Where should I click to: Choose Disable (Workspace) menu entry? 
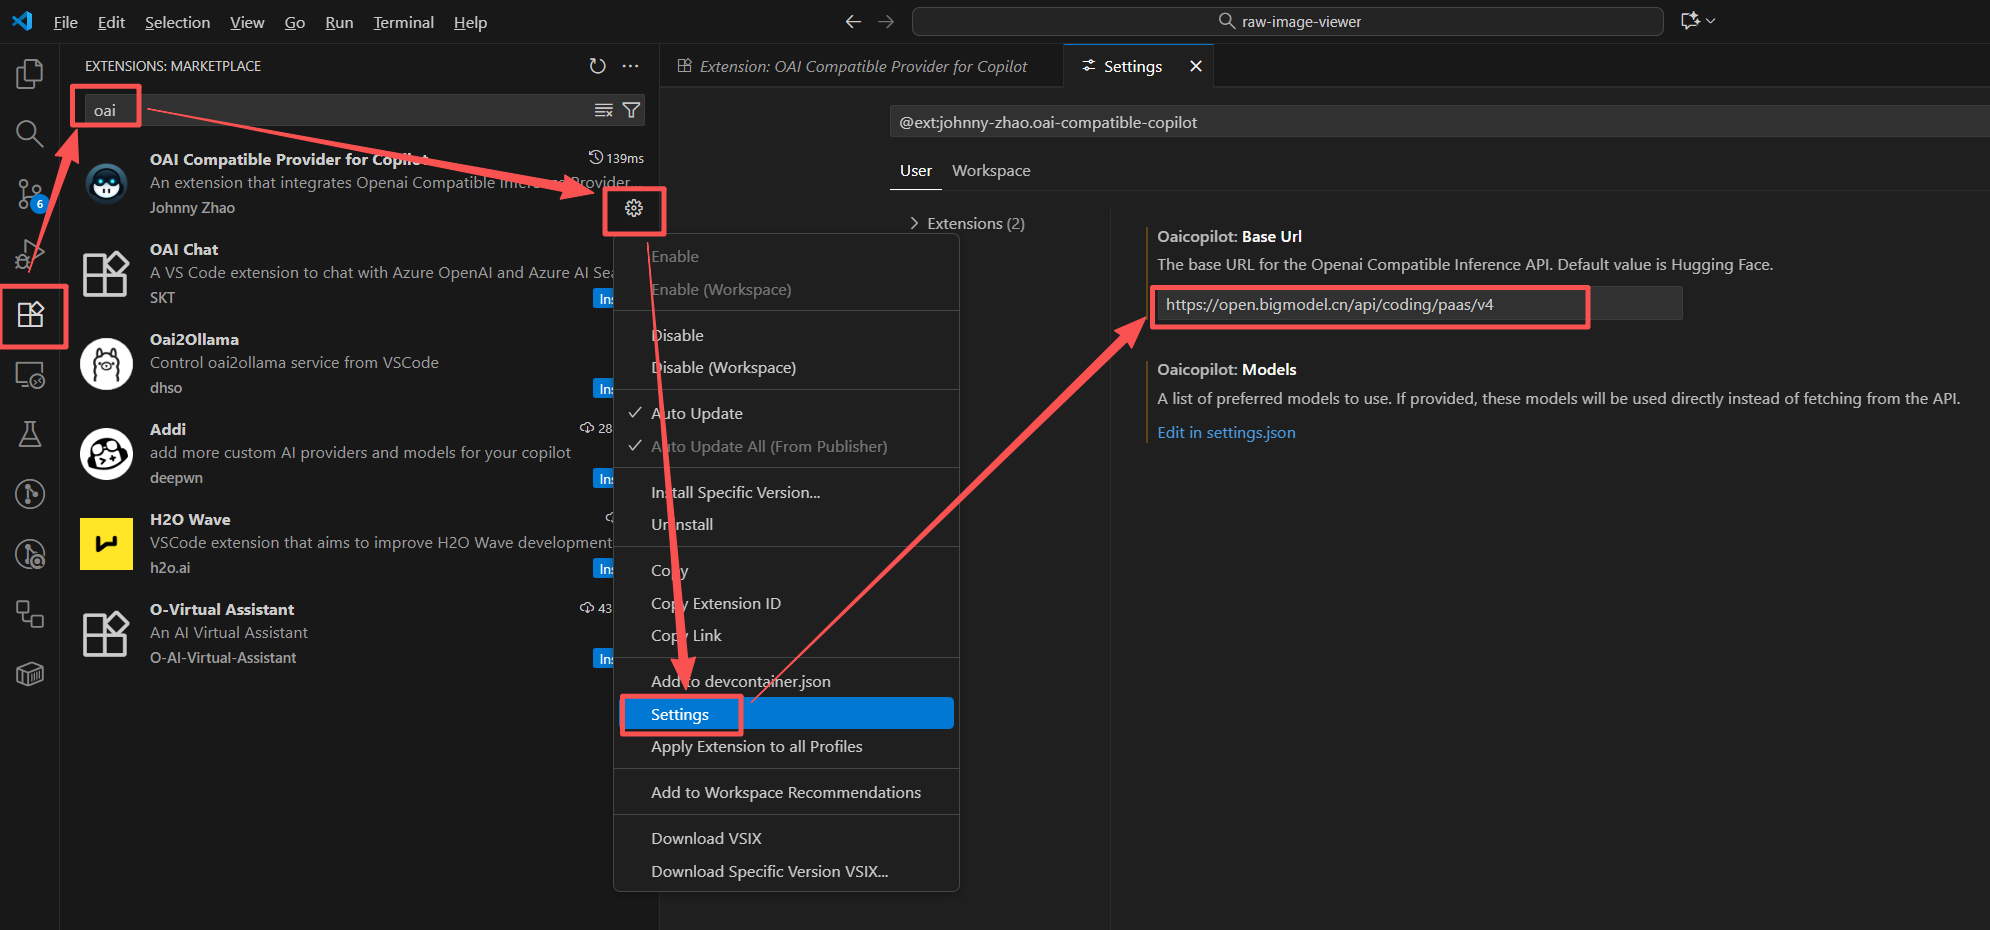click(x=786, y=368)
